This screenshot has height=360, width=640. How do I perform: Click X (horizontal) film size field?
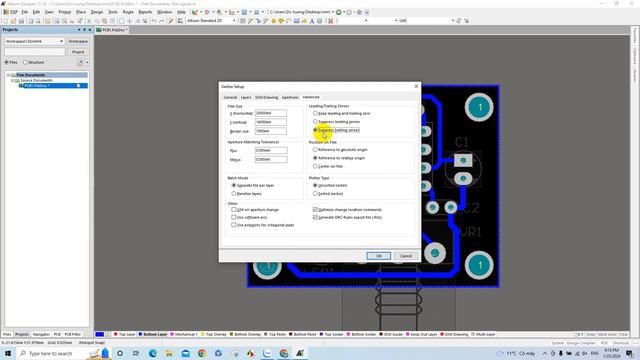271,113
